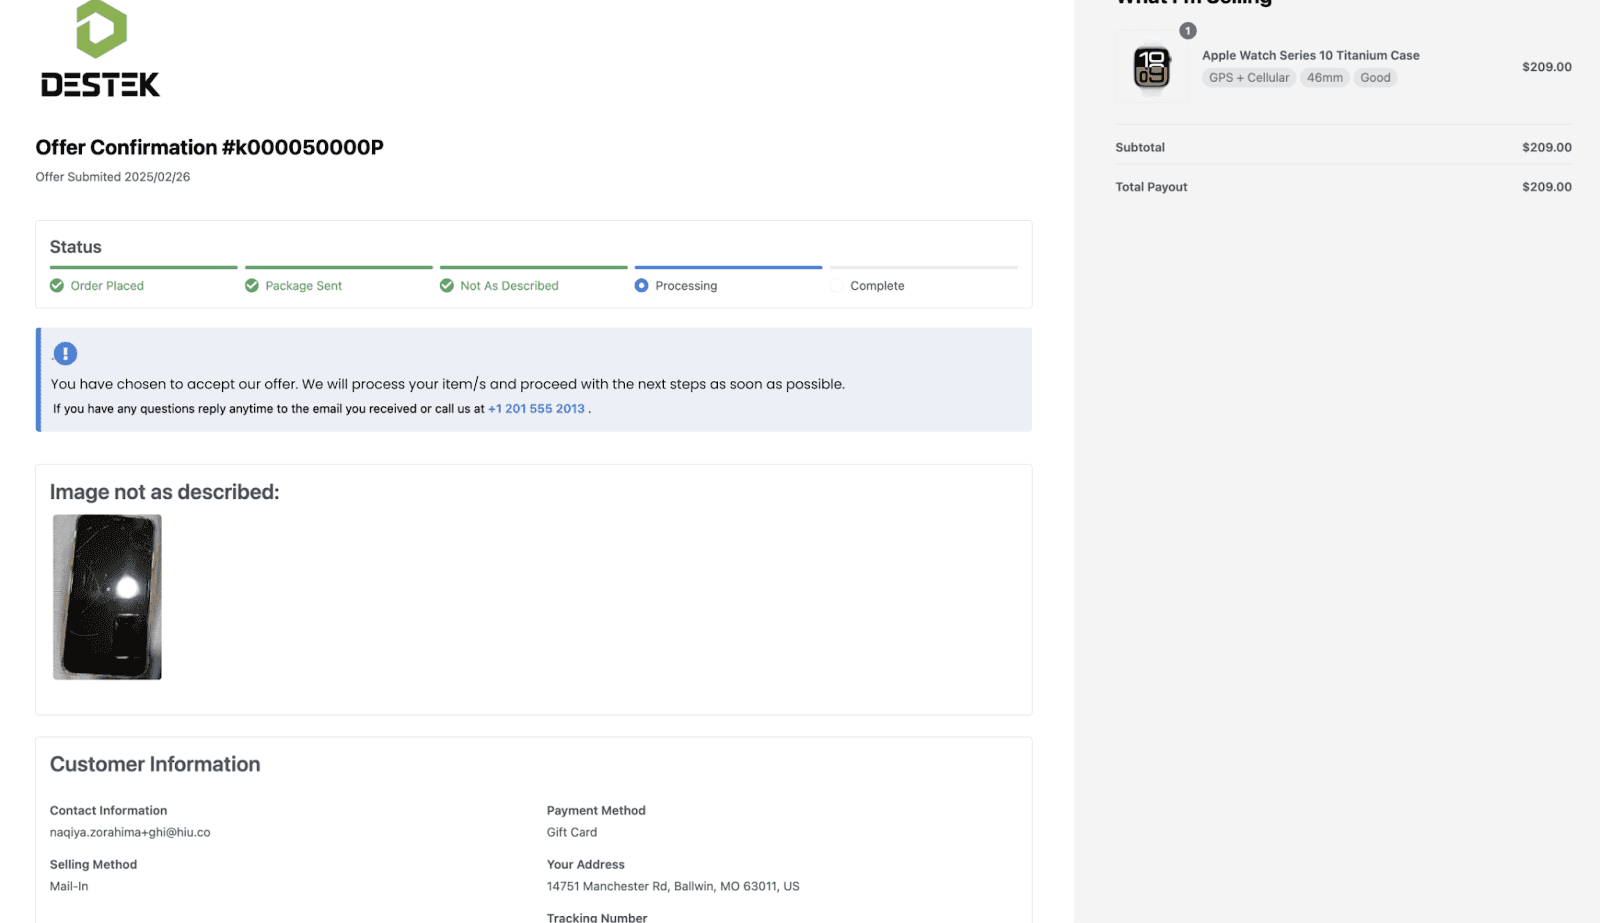1600x923 pixels.
Task: Click the Subtotal label
Action: [1140, 147]
